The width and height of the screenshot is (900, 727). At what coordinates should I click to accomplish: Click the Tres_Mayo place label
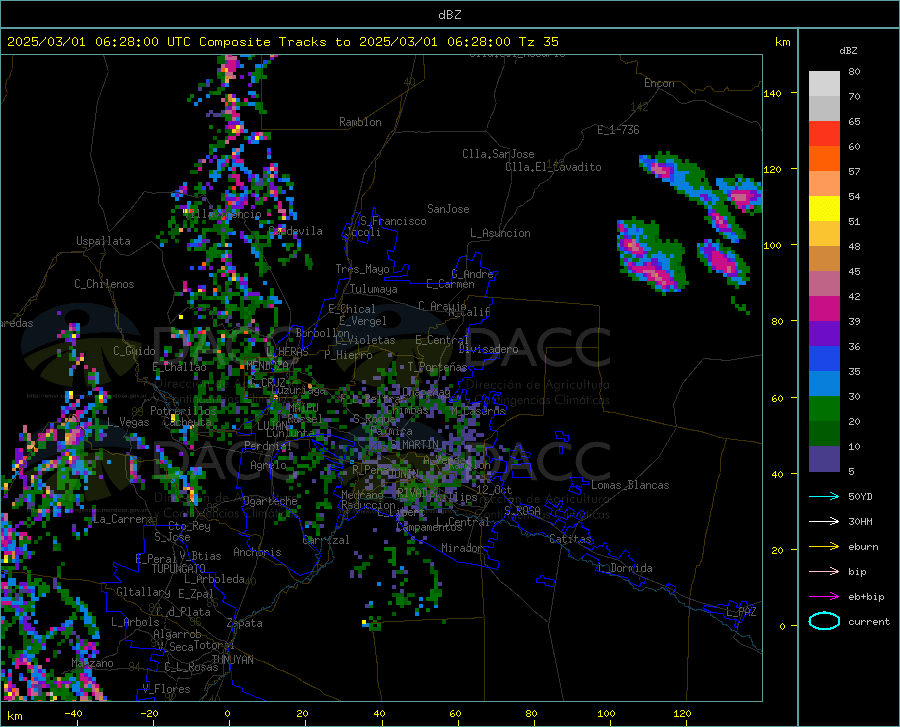[x=362, y=269]
